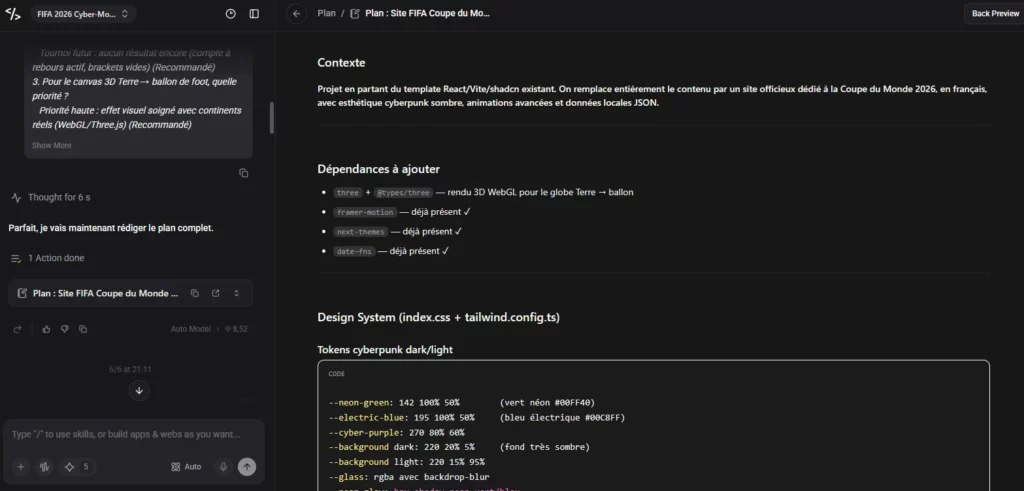Click the --neon-green token line
The image size is (1024, 491).
[461, 402]
